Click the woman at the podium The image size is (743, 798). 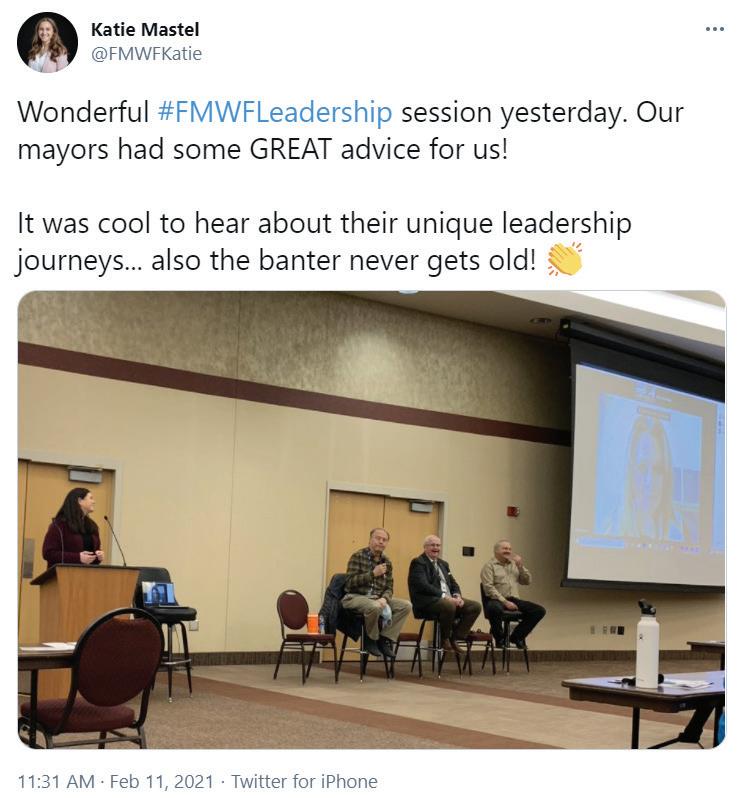click(74, 528)
